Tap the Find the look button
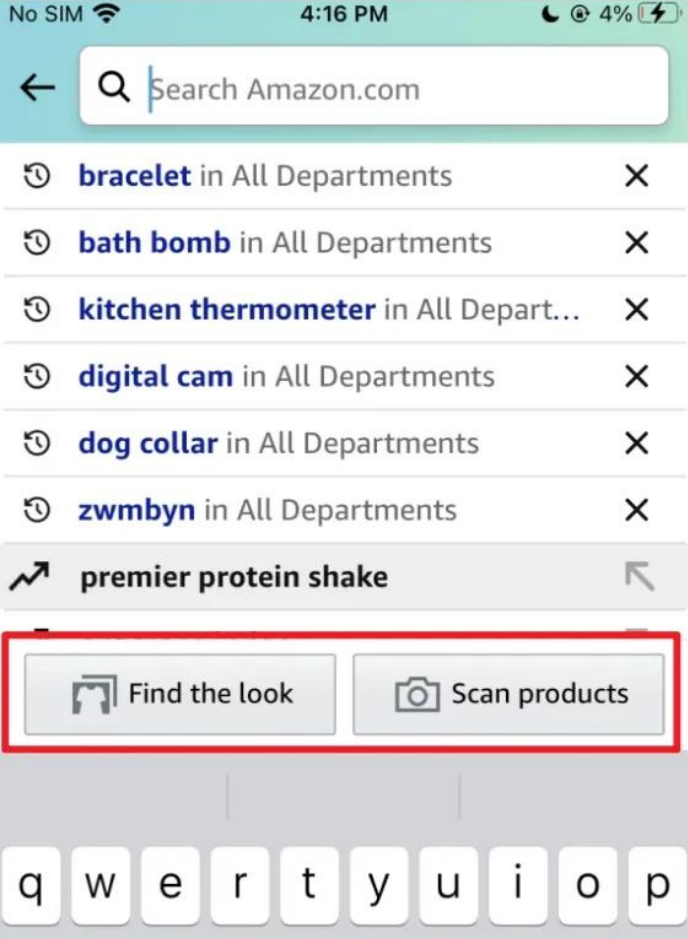 click(180, 694)
